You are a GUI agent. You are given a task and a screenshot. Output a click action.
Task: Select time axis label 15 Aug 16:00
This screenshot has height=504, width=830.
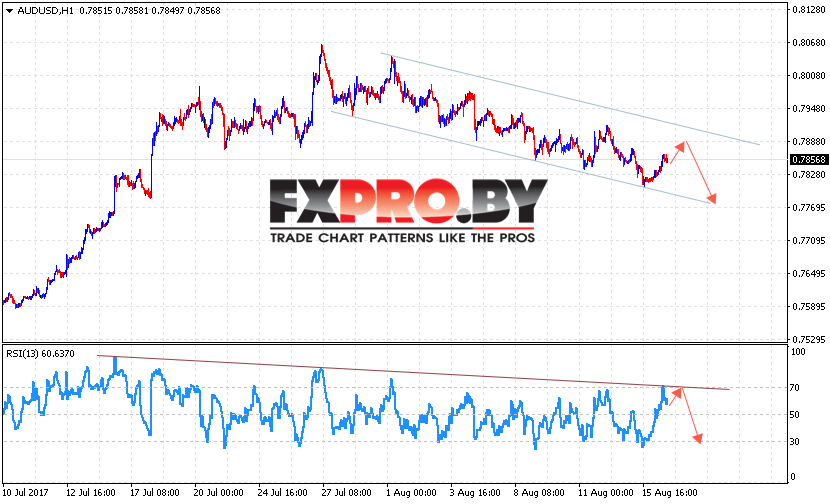point(670,493)
